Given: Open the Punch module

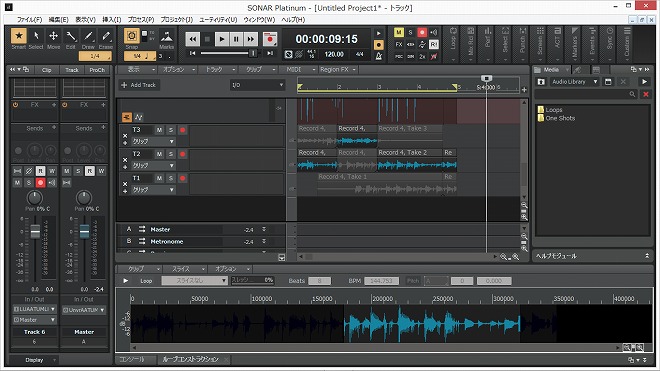Looking at the screenshot, I should (x=522, y=43).
